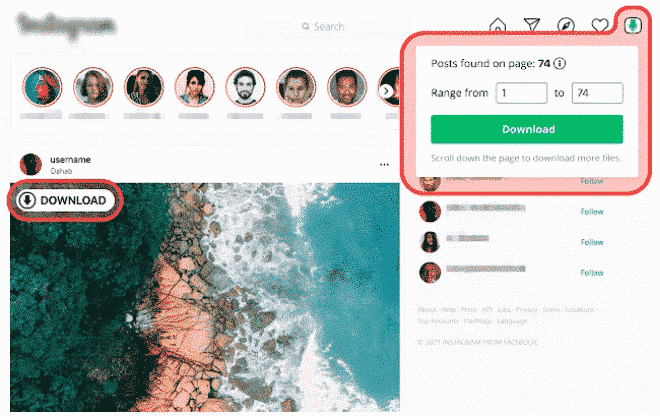Toggle the green downloader extension icon
This screenshot has height=416, width=660.
(x=632, y=25)
